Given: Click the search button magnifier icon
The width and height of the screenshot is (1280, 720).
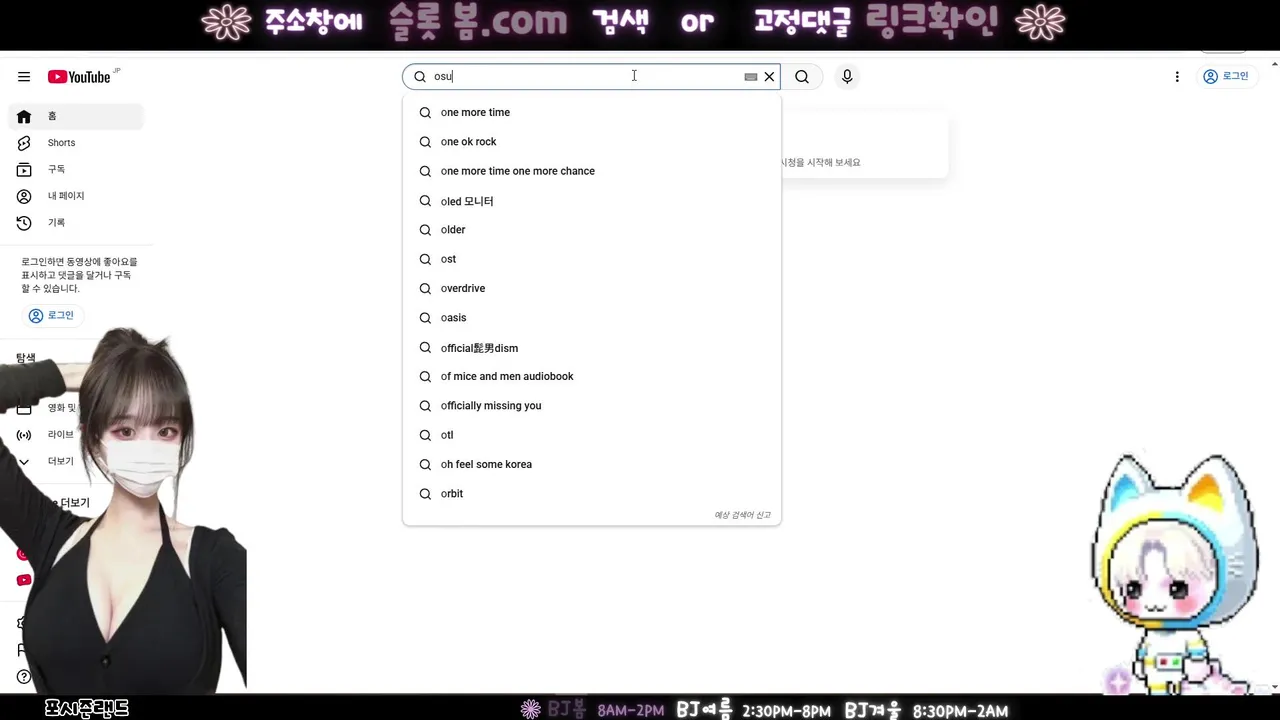Looking at the screenshot, I should [802, 77].
